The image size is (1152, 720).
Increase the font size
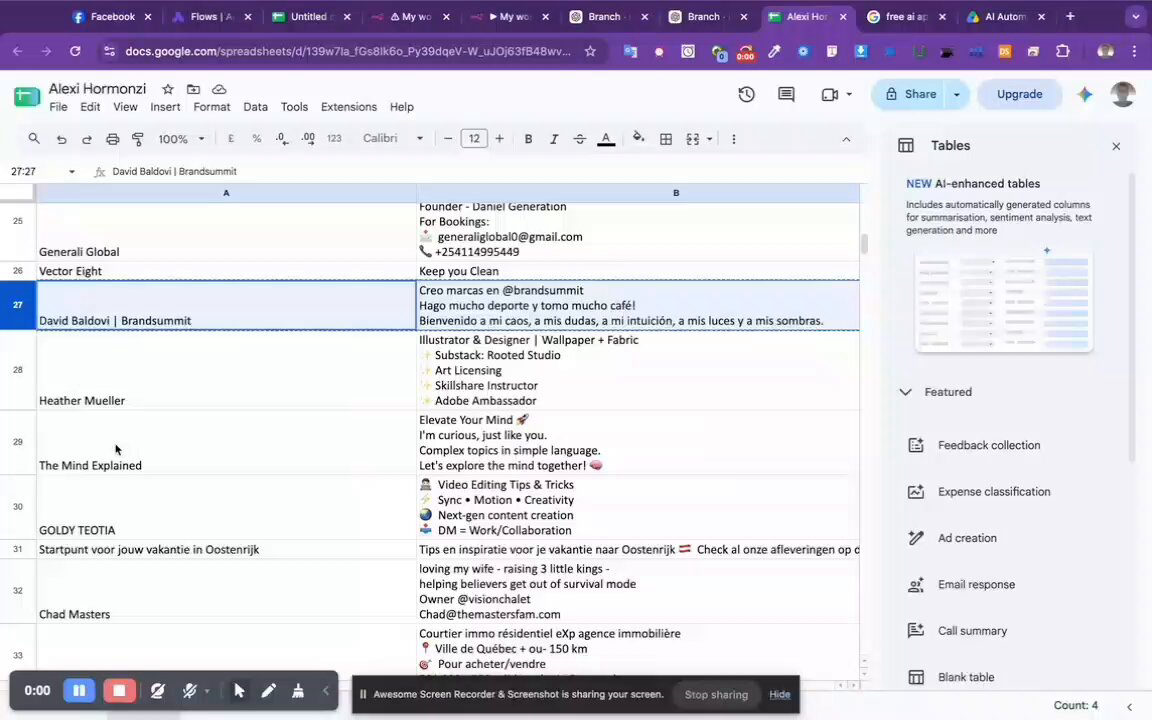[500, 138]
